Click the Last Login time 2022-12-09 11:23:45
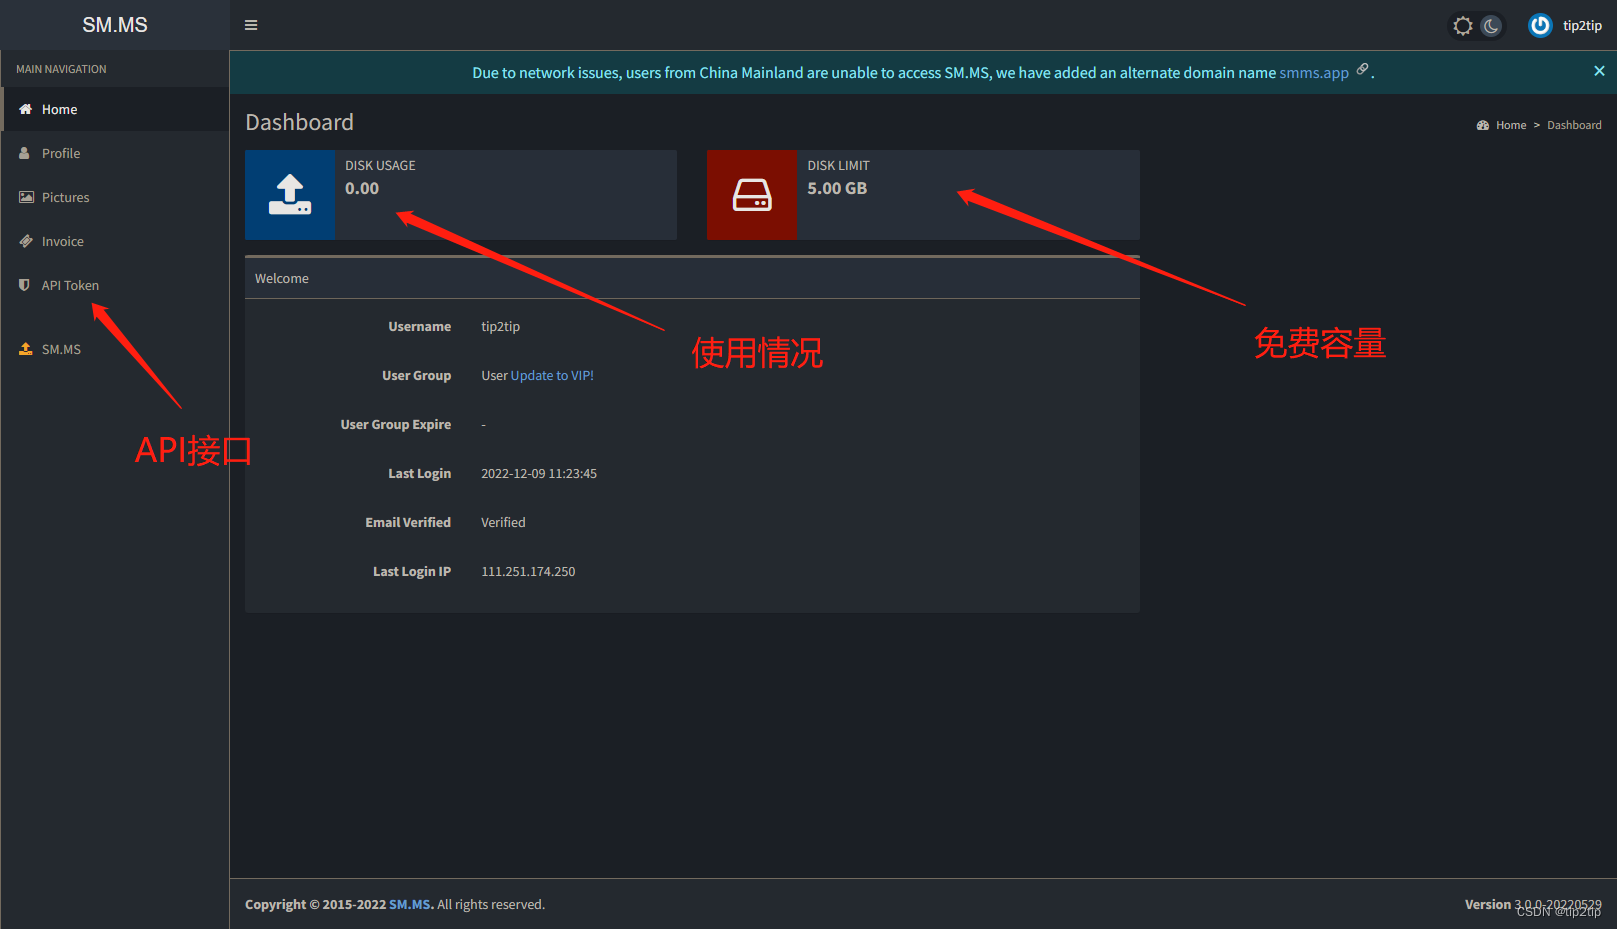 (x=539, y=474)
